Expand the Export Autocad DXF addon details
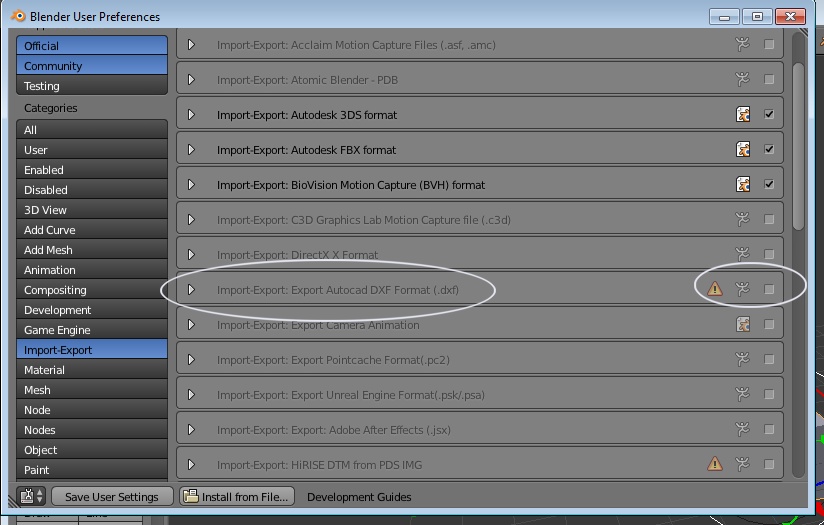Image resolution: width=824 pixels, height=525 pixels. 191,290
